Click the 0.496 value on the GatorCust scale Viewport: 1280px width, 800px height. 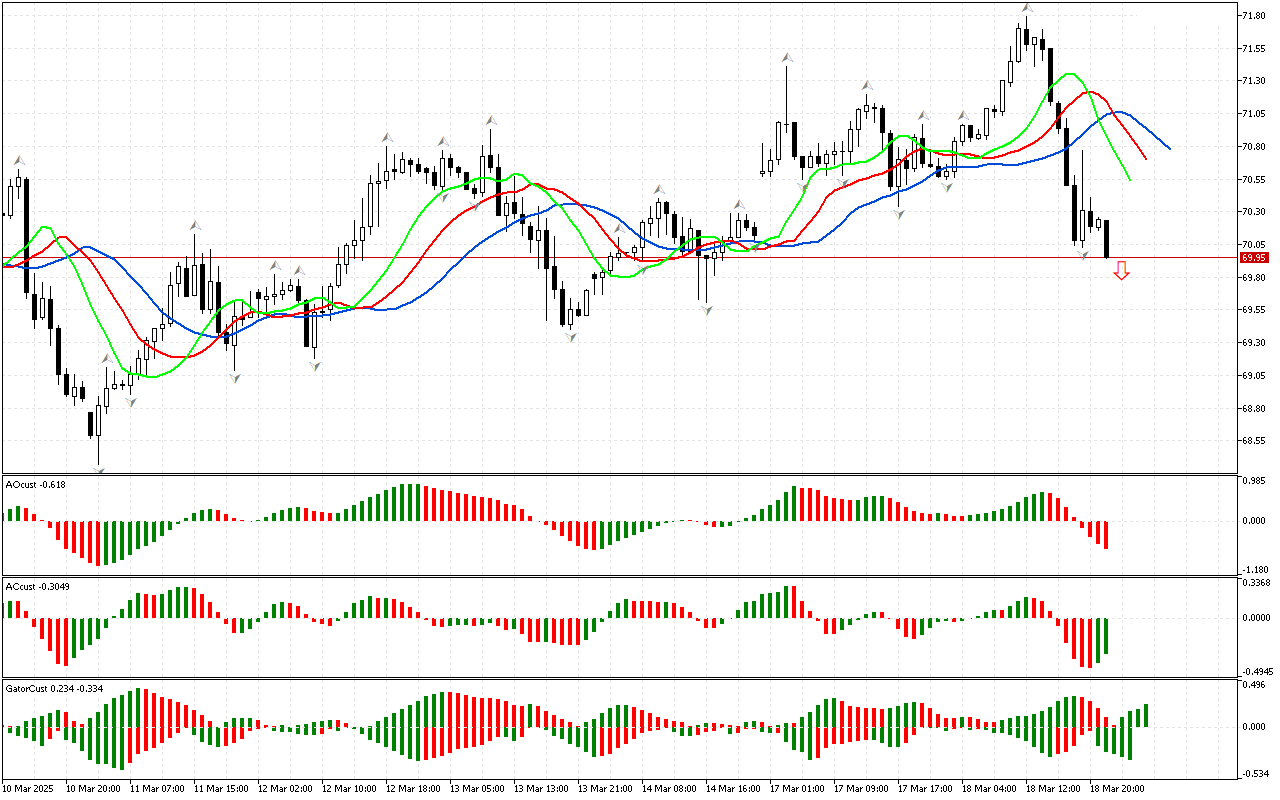[1253, 685]
